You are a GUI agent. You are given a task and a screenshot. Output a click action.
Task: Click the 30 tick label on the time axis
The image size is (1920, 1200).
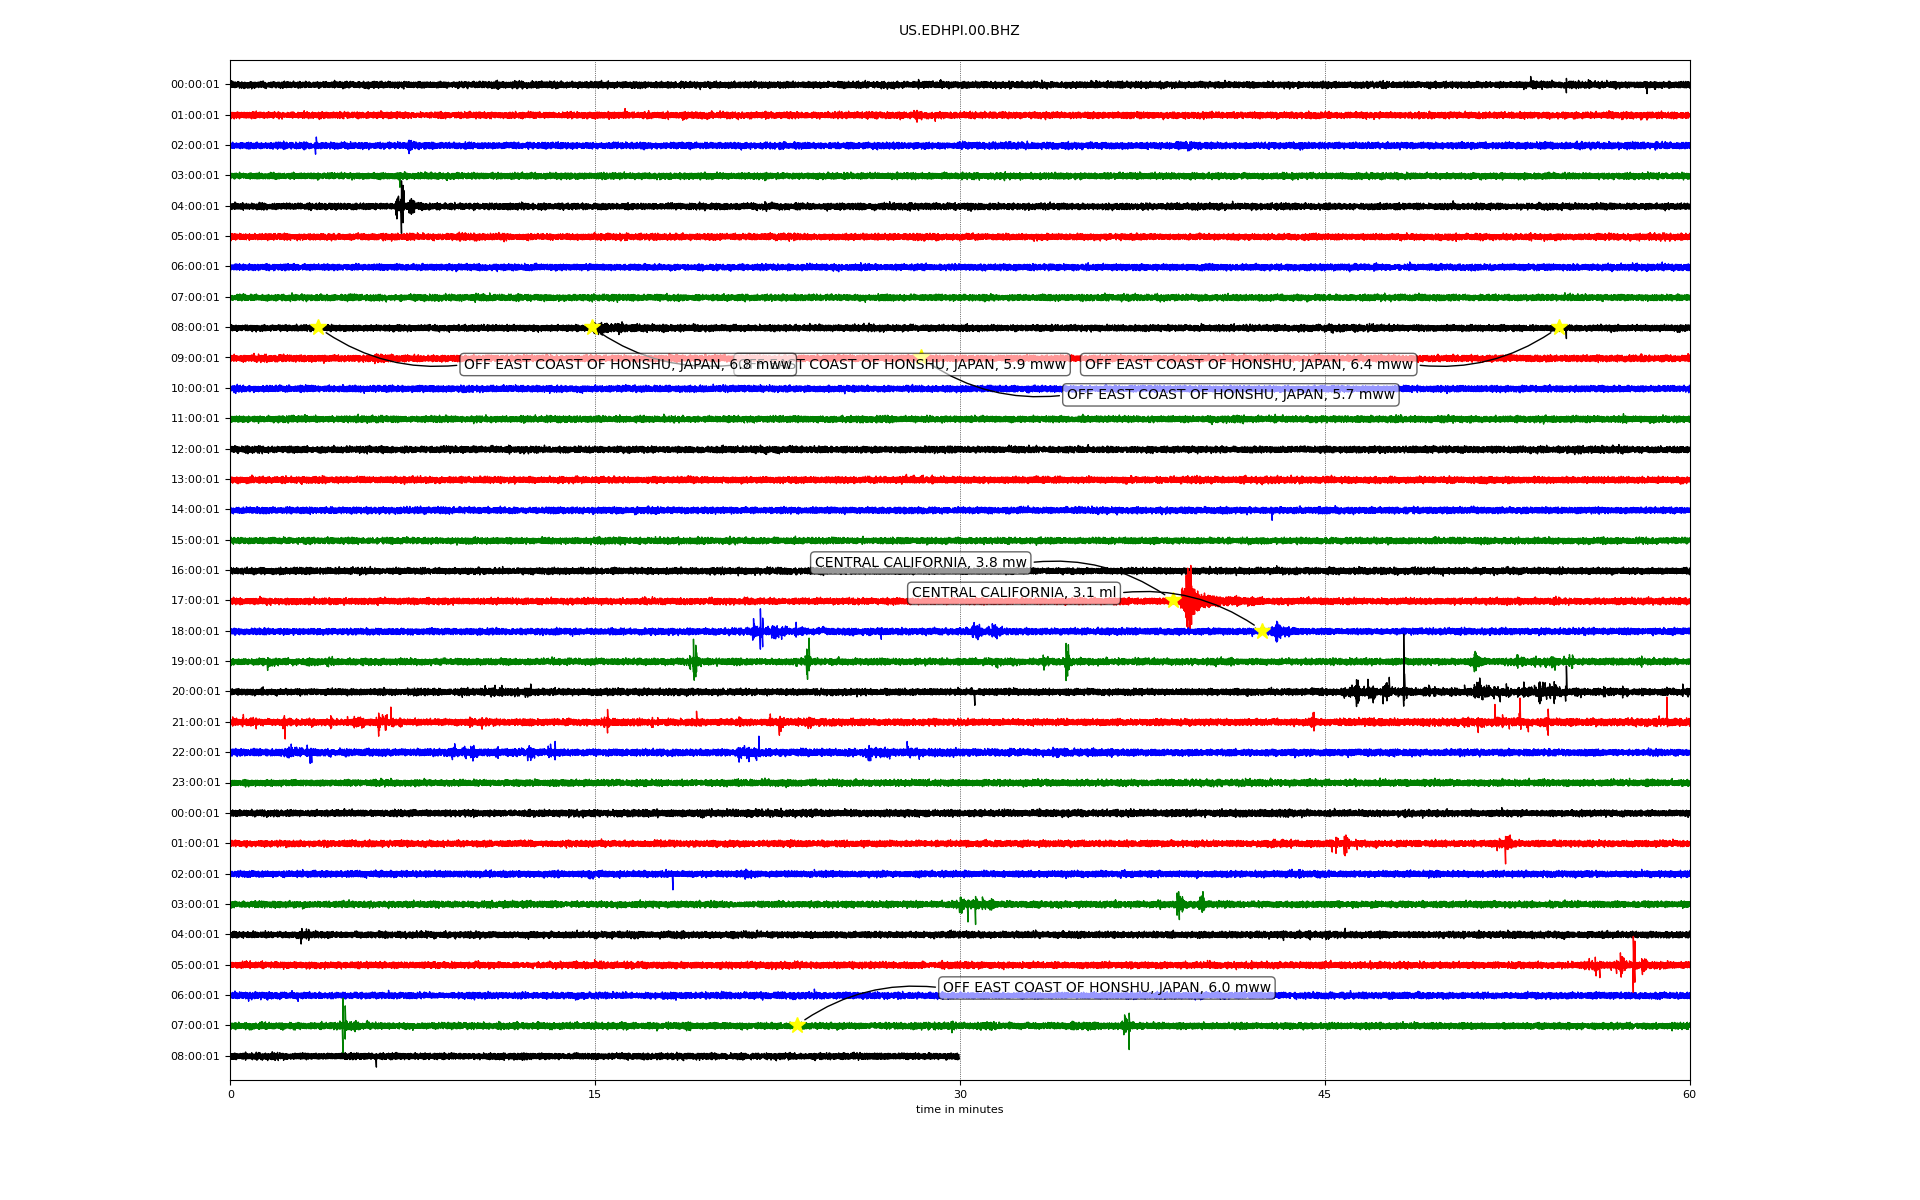(960, 1094)
